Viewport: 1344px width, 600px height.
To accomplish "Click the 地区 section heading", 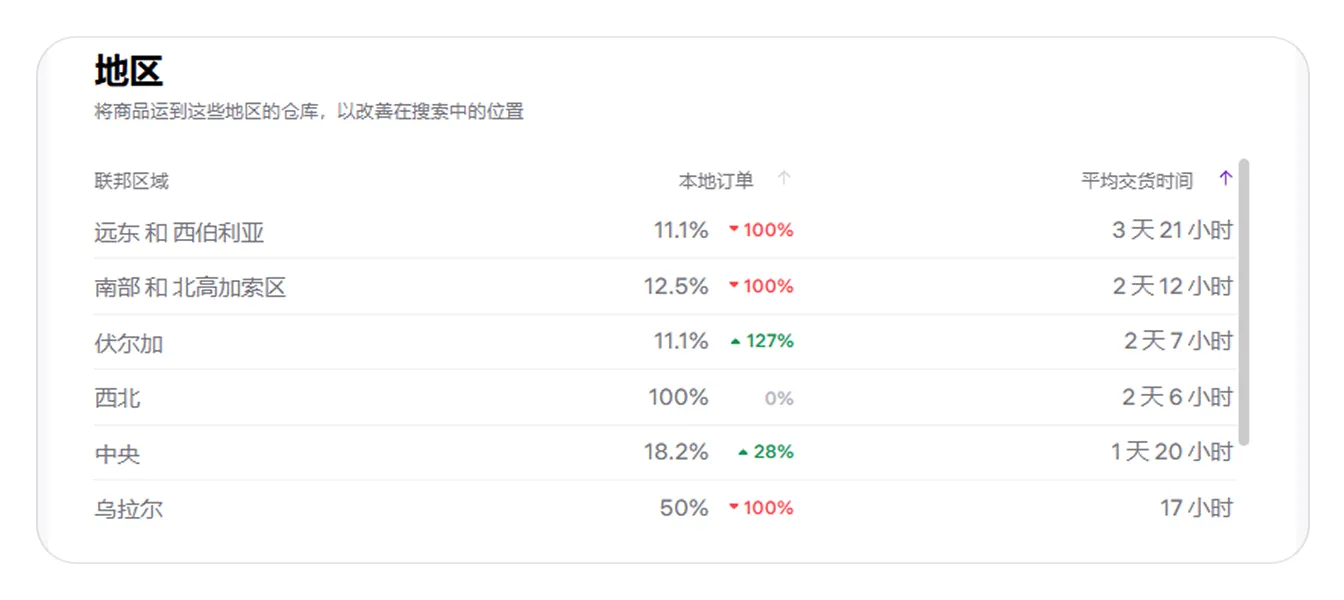I will coord(129,72).
